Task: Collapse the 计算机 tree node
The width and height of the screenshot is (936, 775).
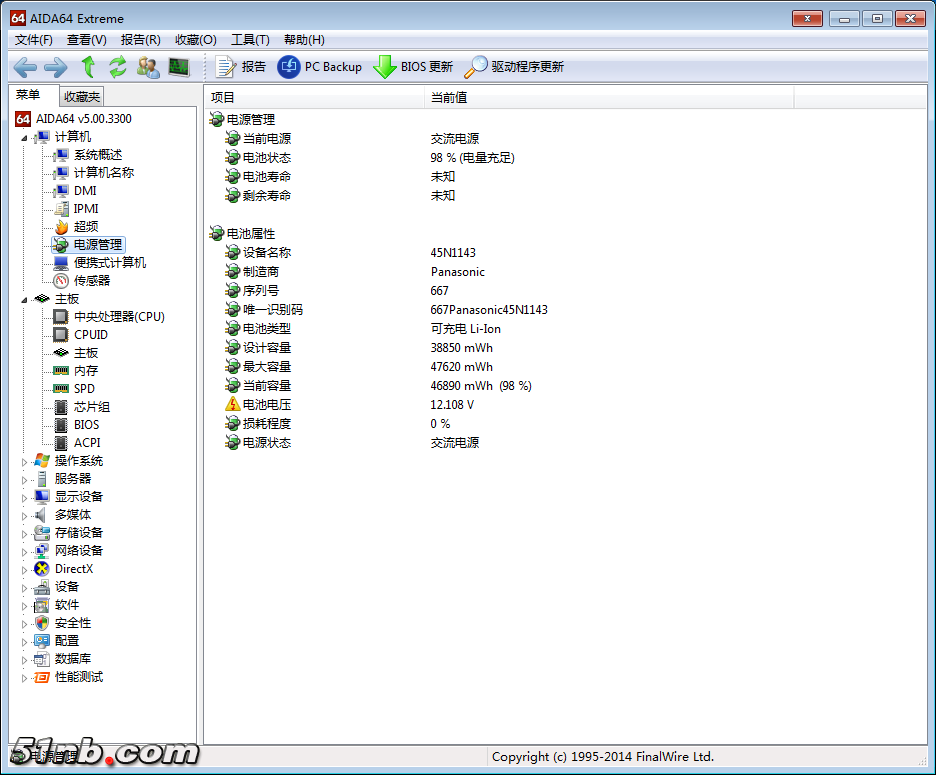Action: [25, 137]
